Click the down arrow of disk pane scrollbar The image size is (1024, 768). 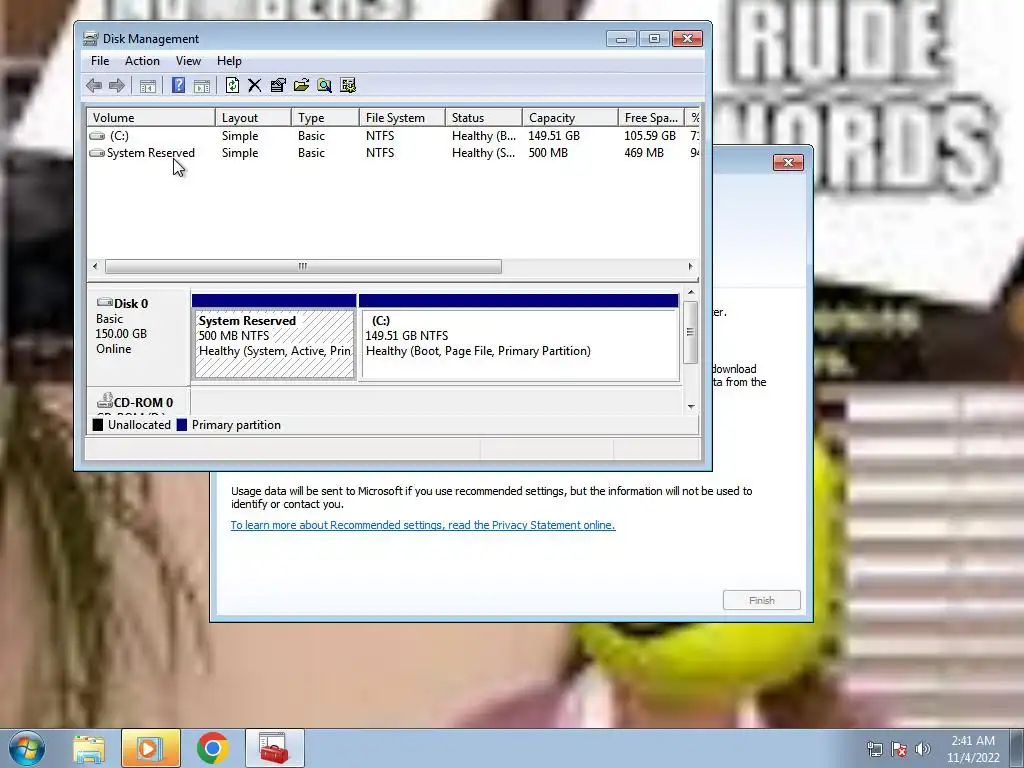pos(691,406)
